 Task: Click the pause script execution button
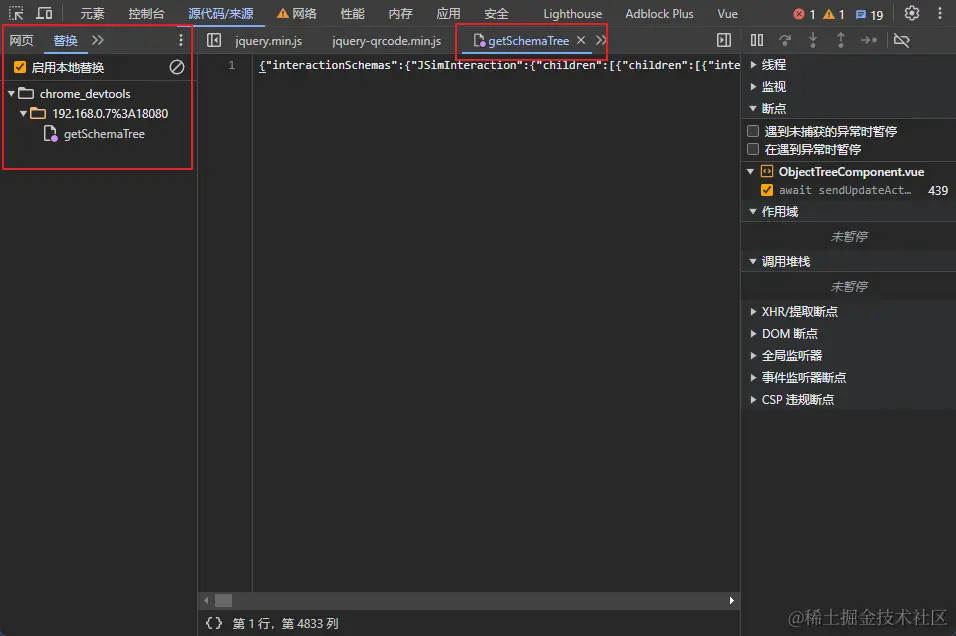tap(757, 40)
